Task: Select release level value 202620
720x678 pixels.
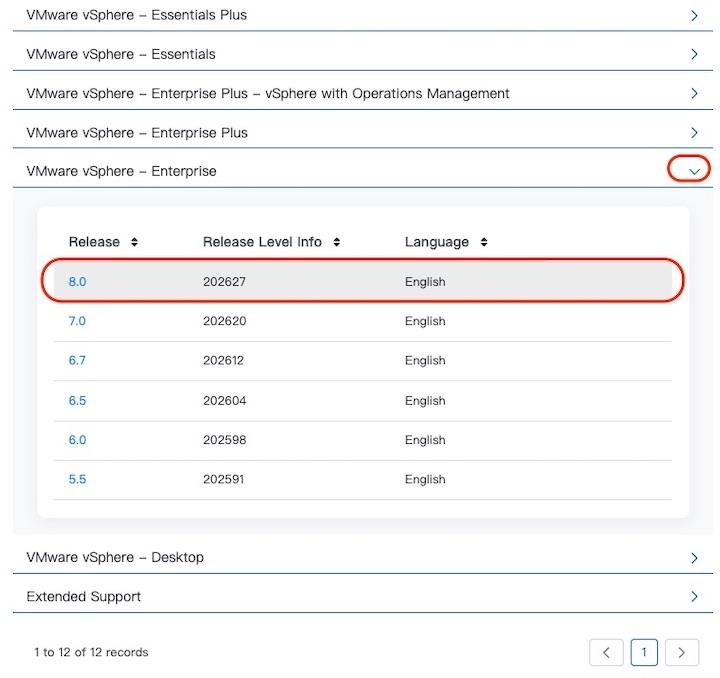Action: (x=225, y=321)
